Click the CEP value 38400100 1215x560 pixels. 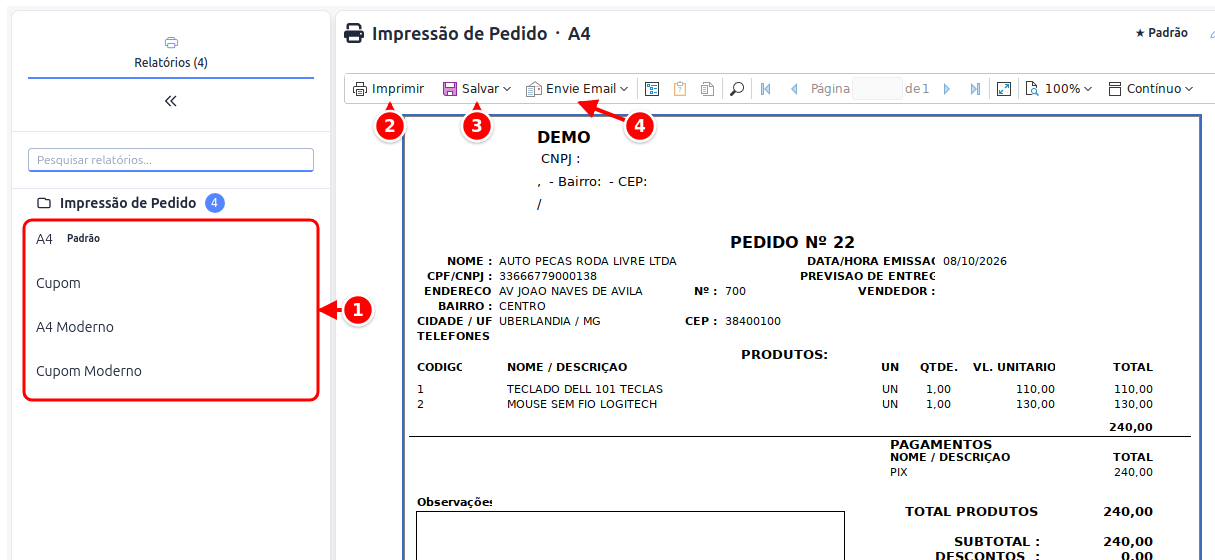tap(753, 321)
